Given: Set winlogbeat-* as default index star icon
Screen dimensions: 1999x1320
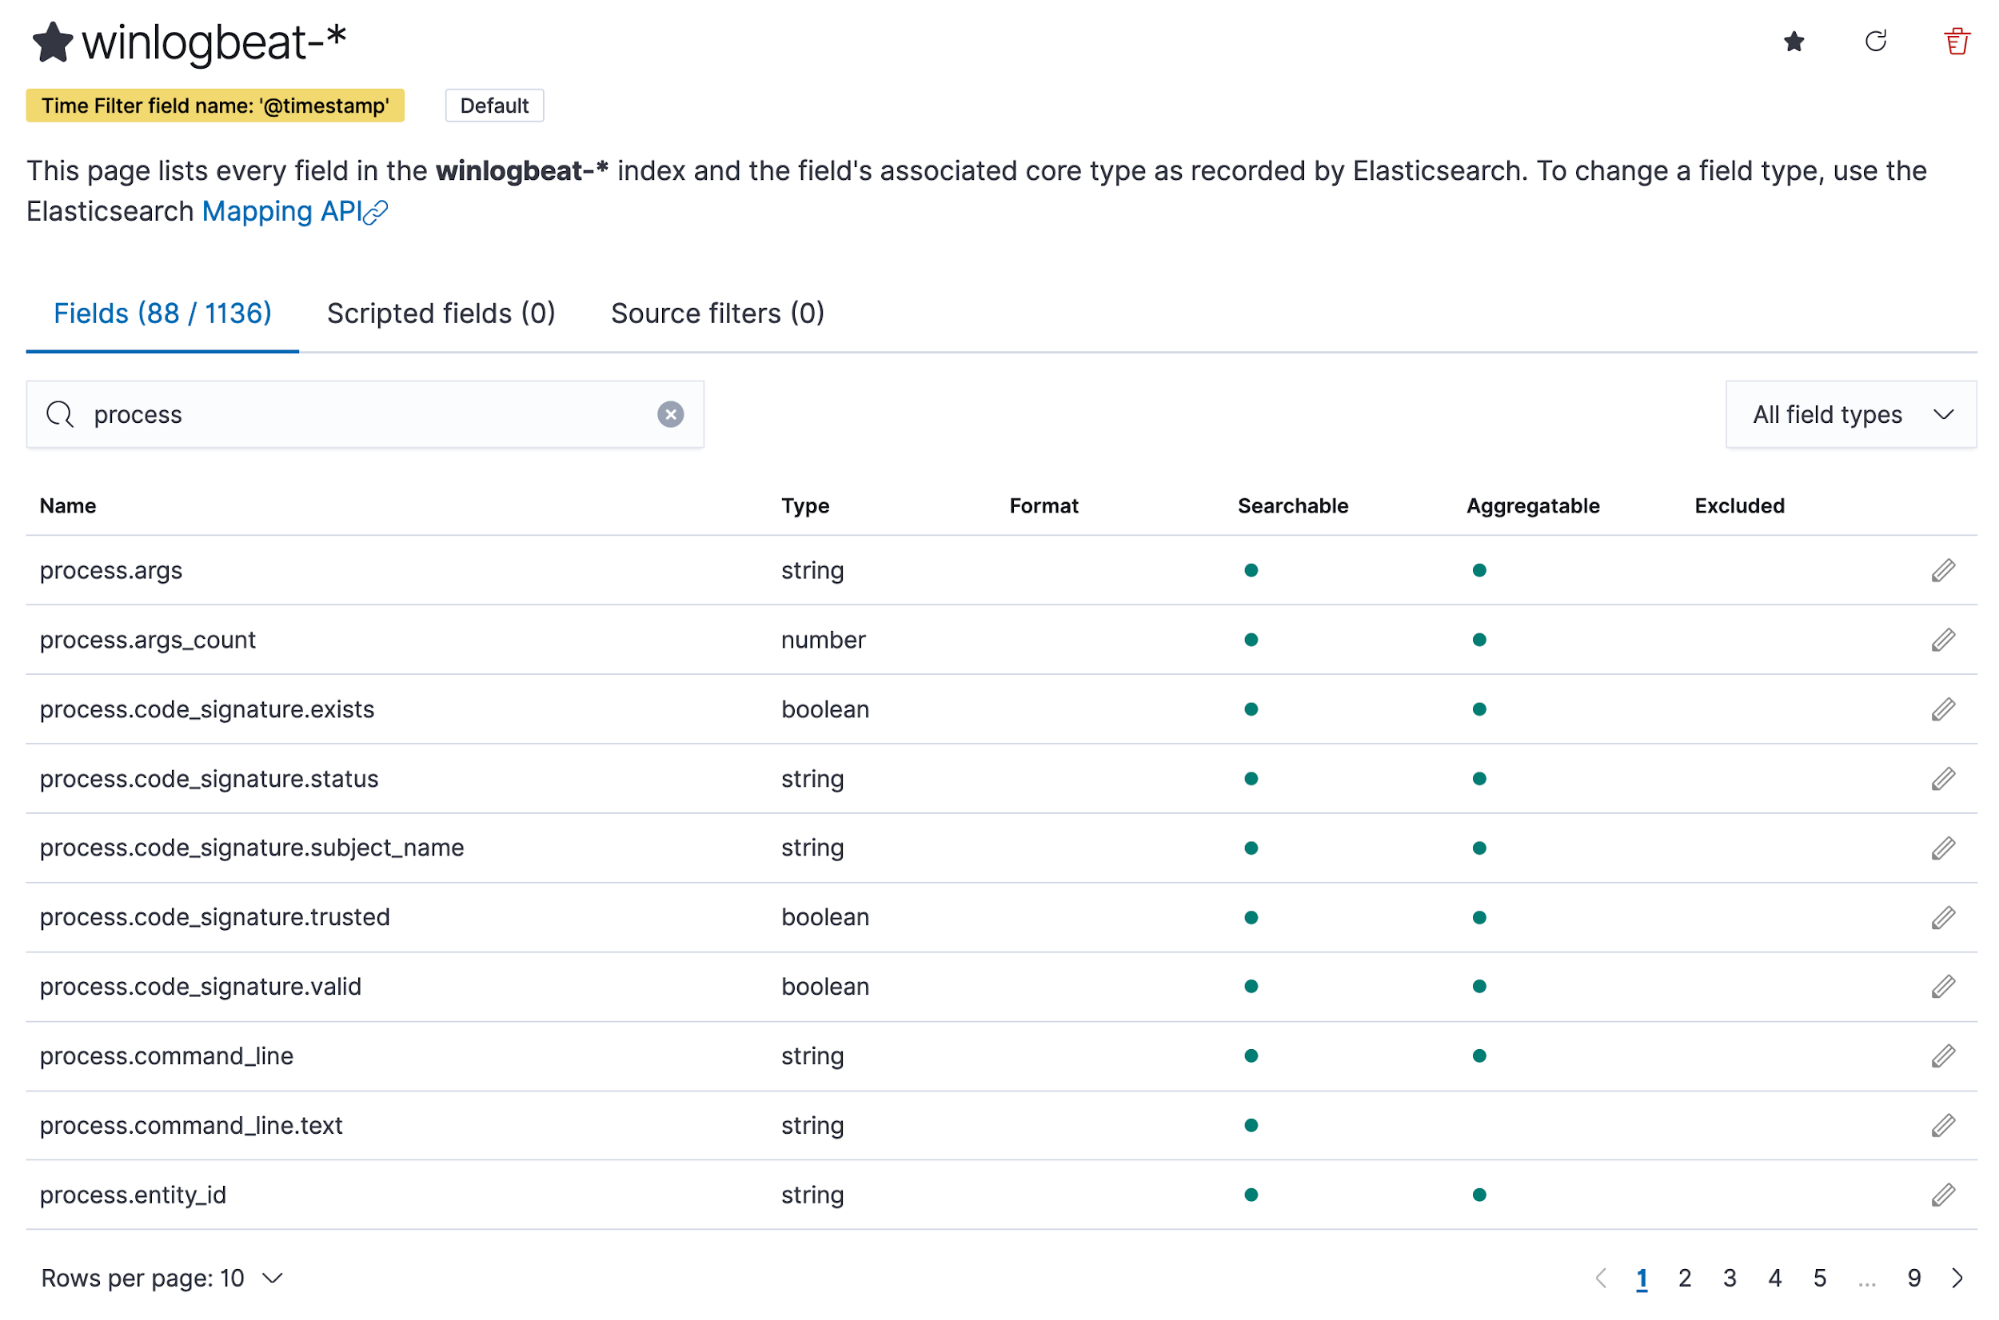Looking at the screenshot, I should tap(1794, 41).
